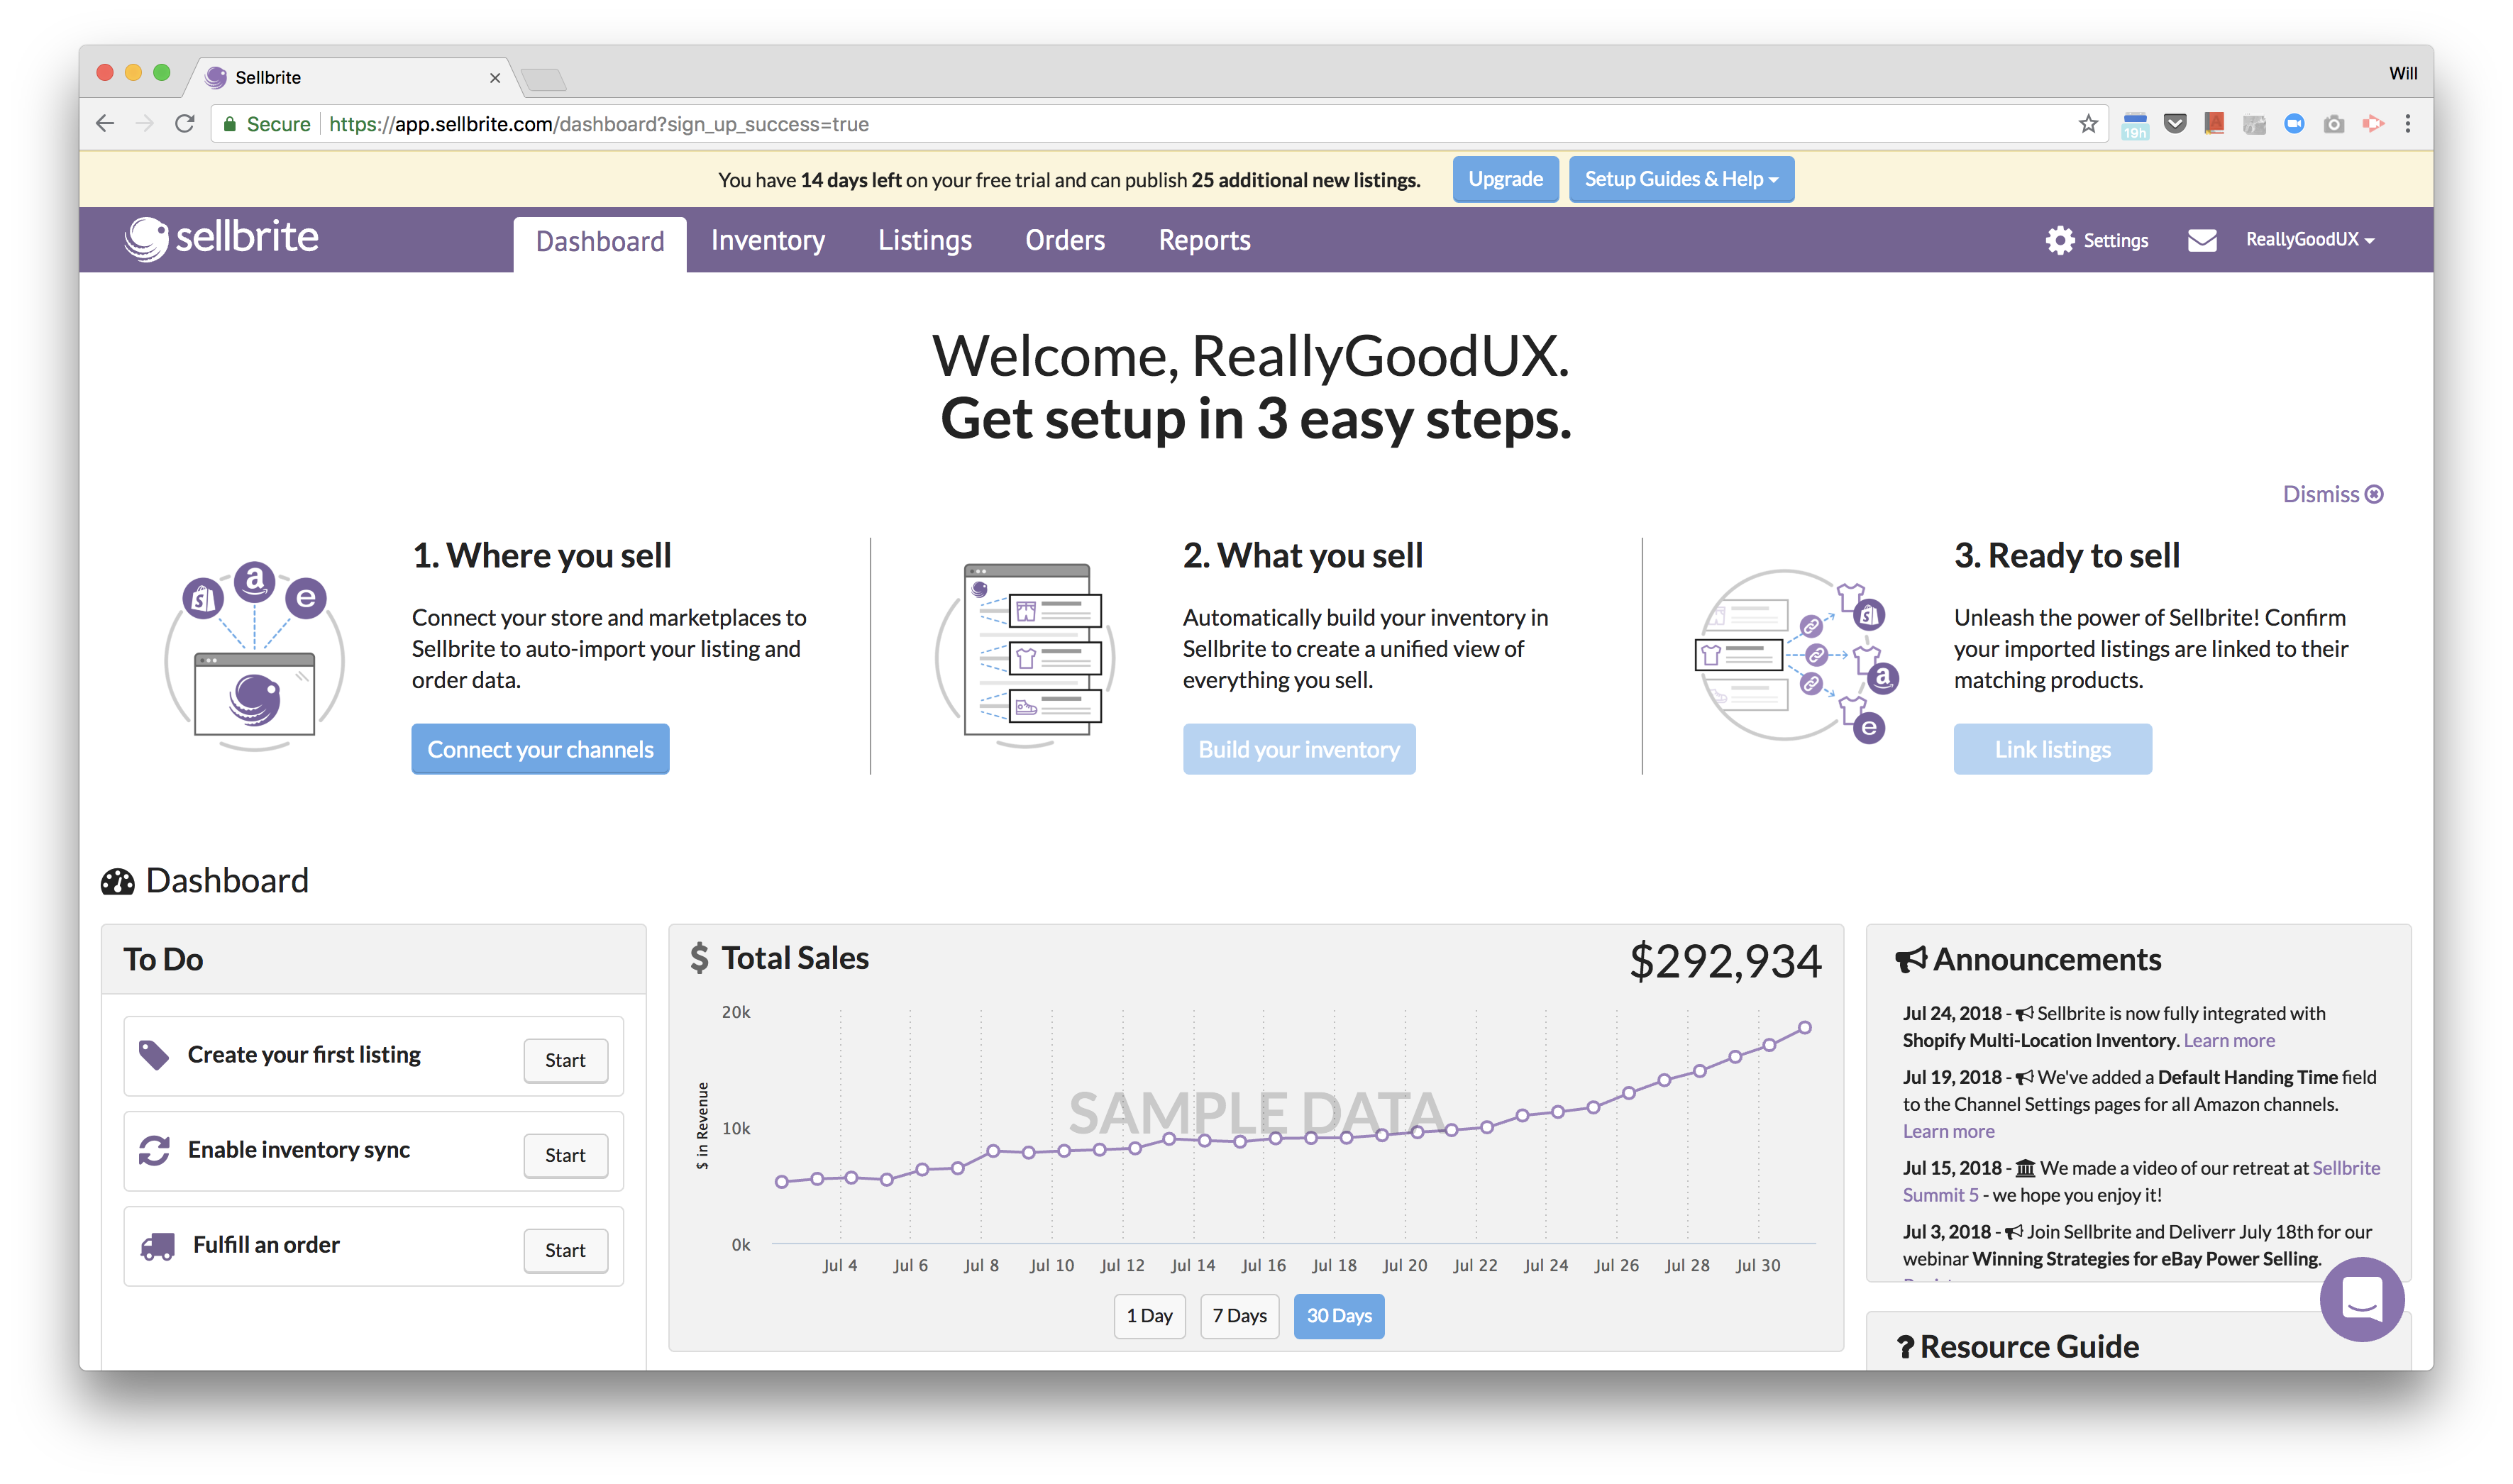Click the Secure label in address bar
Image resolution: width=2513 pixels, height=1484 pixels.
(x=278, y=124)
